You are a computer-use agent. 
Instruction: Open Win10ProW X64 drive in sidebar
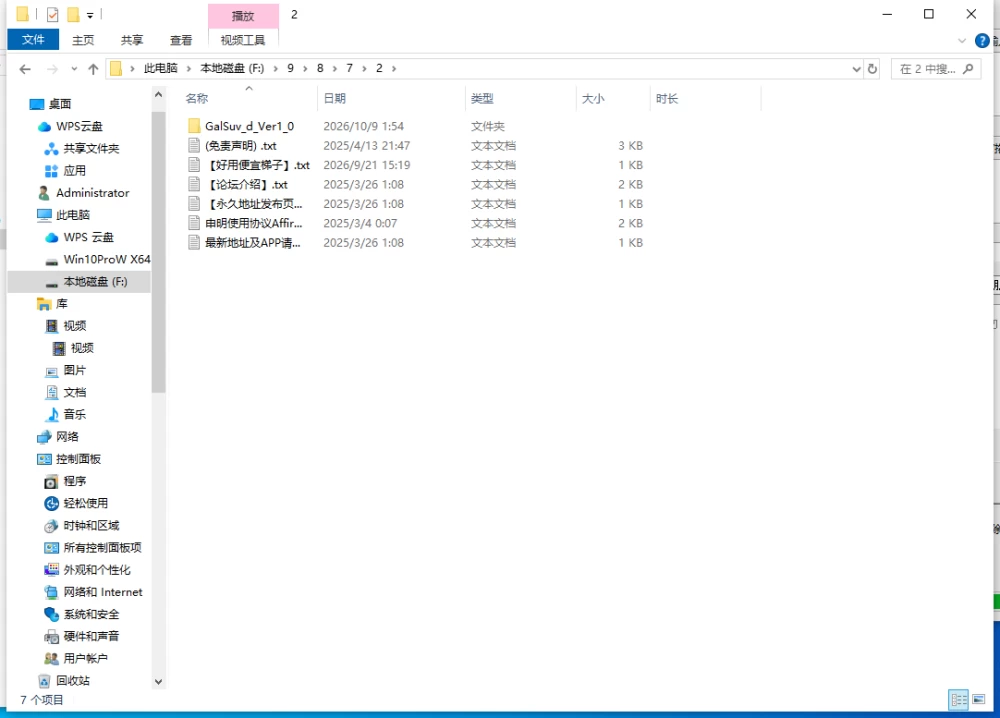click(107, 260)
